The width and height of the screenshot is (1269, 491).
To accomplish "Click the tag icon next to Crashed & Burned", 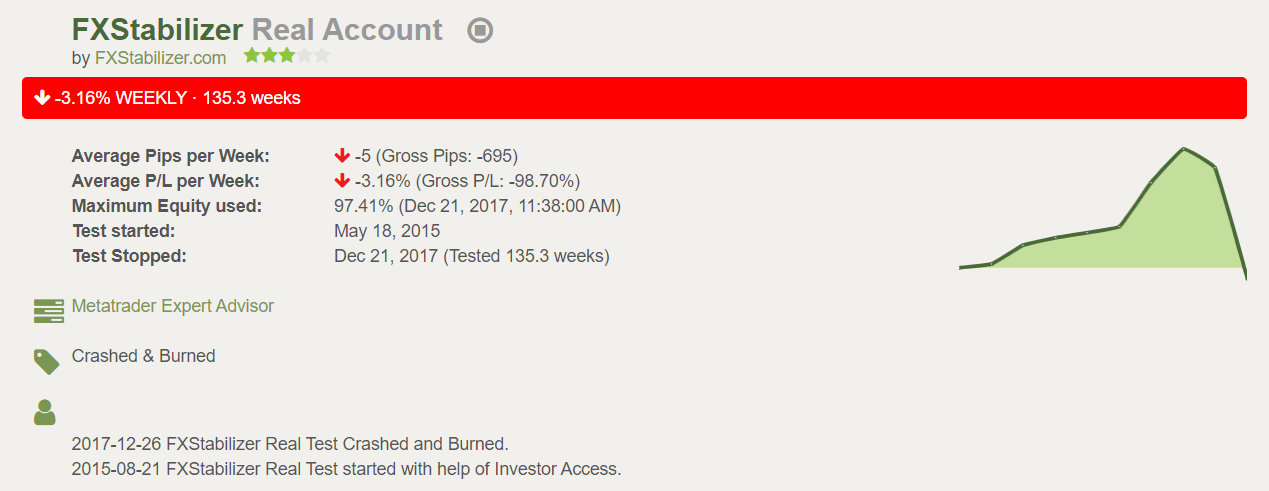I will [x=46, y=361].
